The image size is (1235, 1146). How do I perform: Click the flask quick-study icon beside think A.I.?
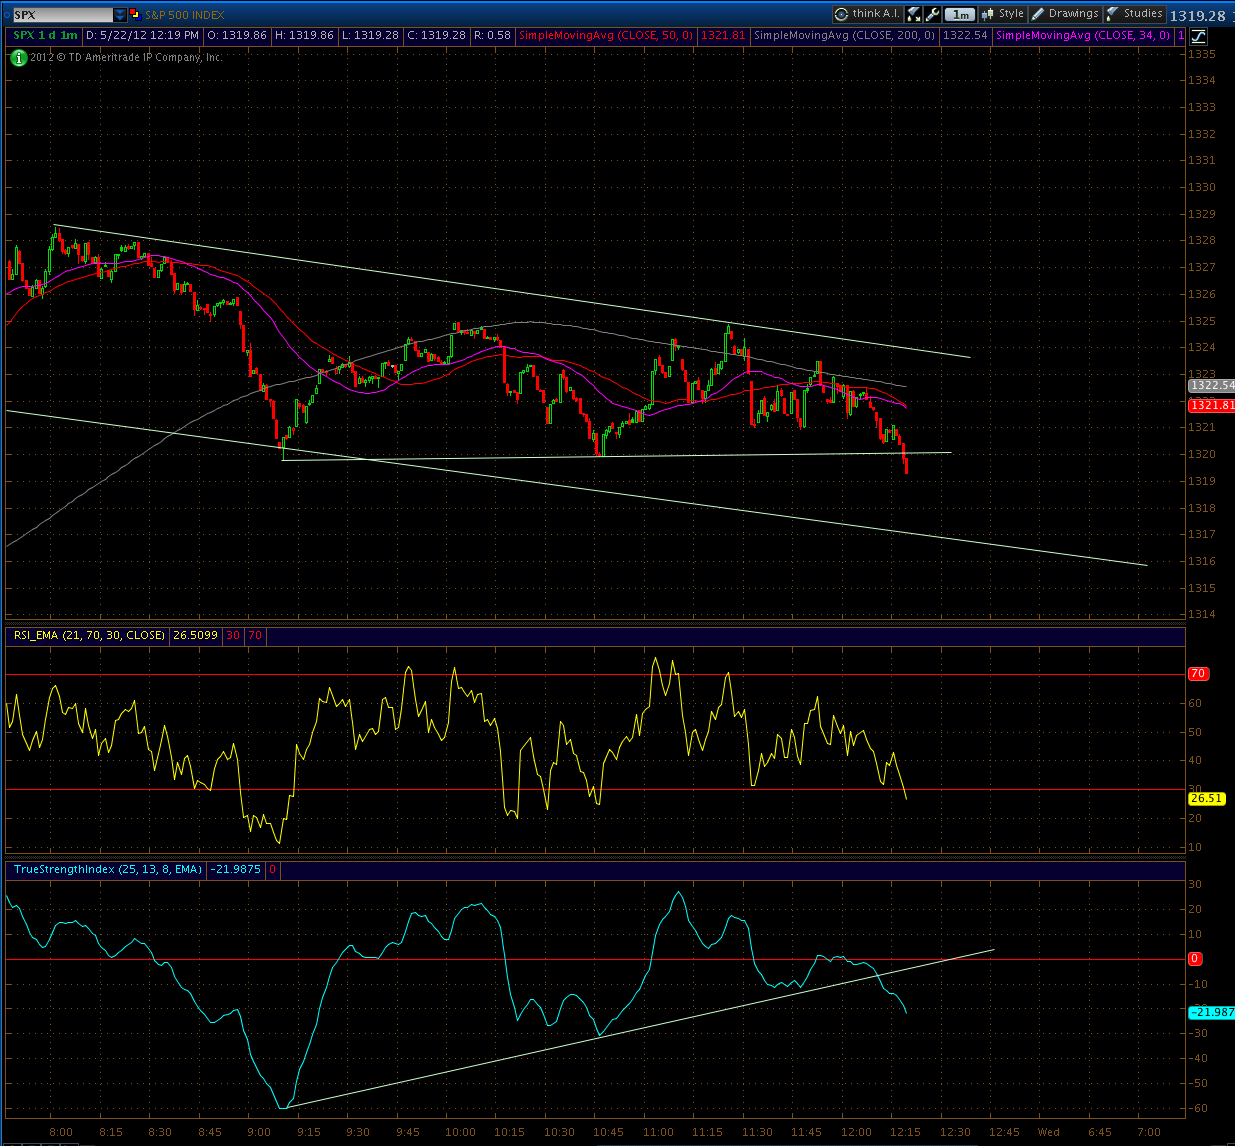pos(913,14)
